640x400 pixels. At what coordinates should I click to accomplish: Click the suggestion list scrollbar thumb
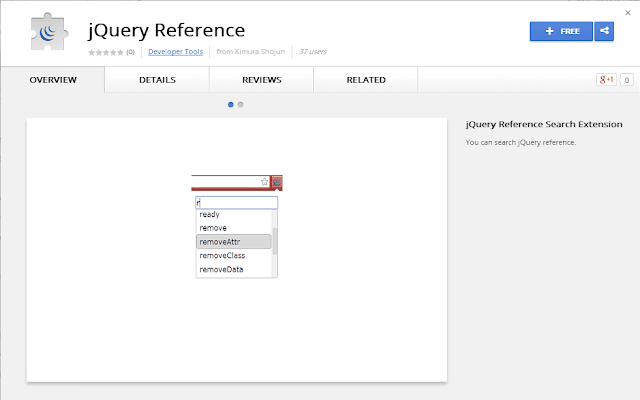[x=275, y=241]
